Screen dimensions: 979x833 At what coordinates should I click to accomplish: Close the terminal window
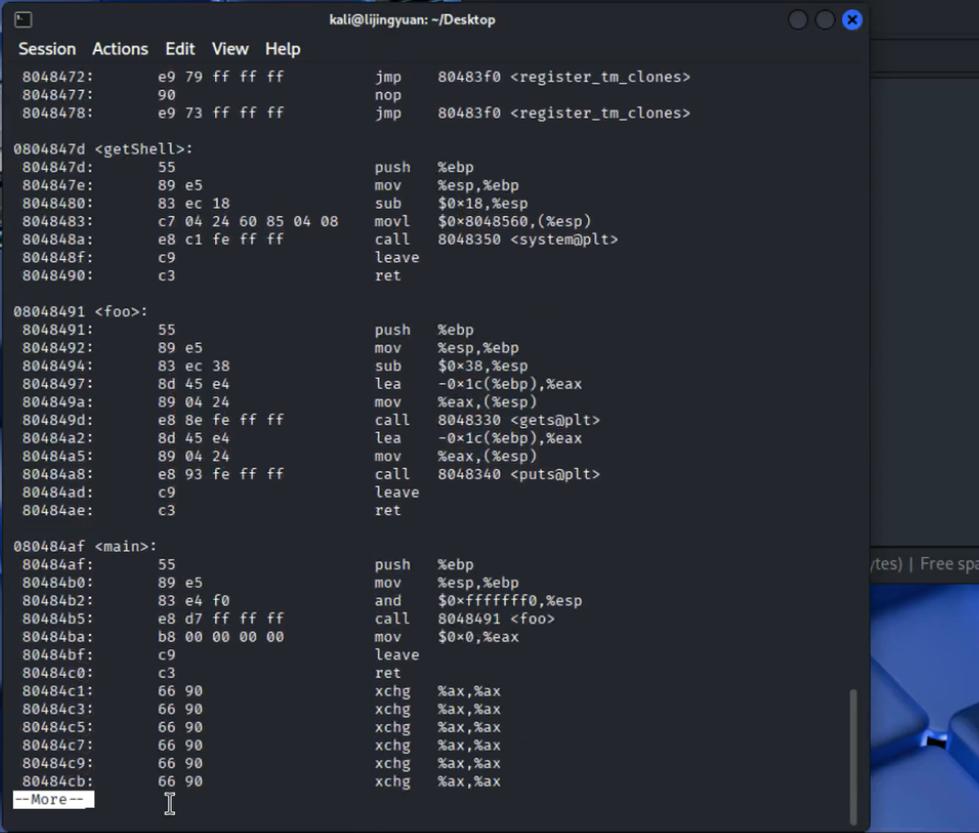pos(852,20)
